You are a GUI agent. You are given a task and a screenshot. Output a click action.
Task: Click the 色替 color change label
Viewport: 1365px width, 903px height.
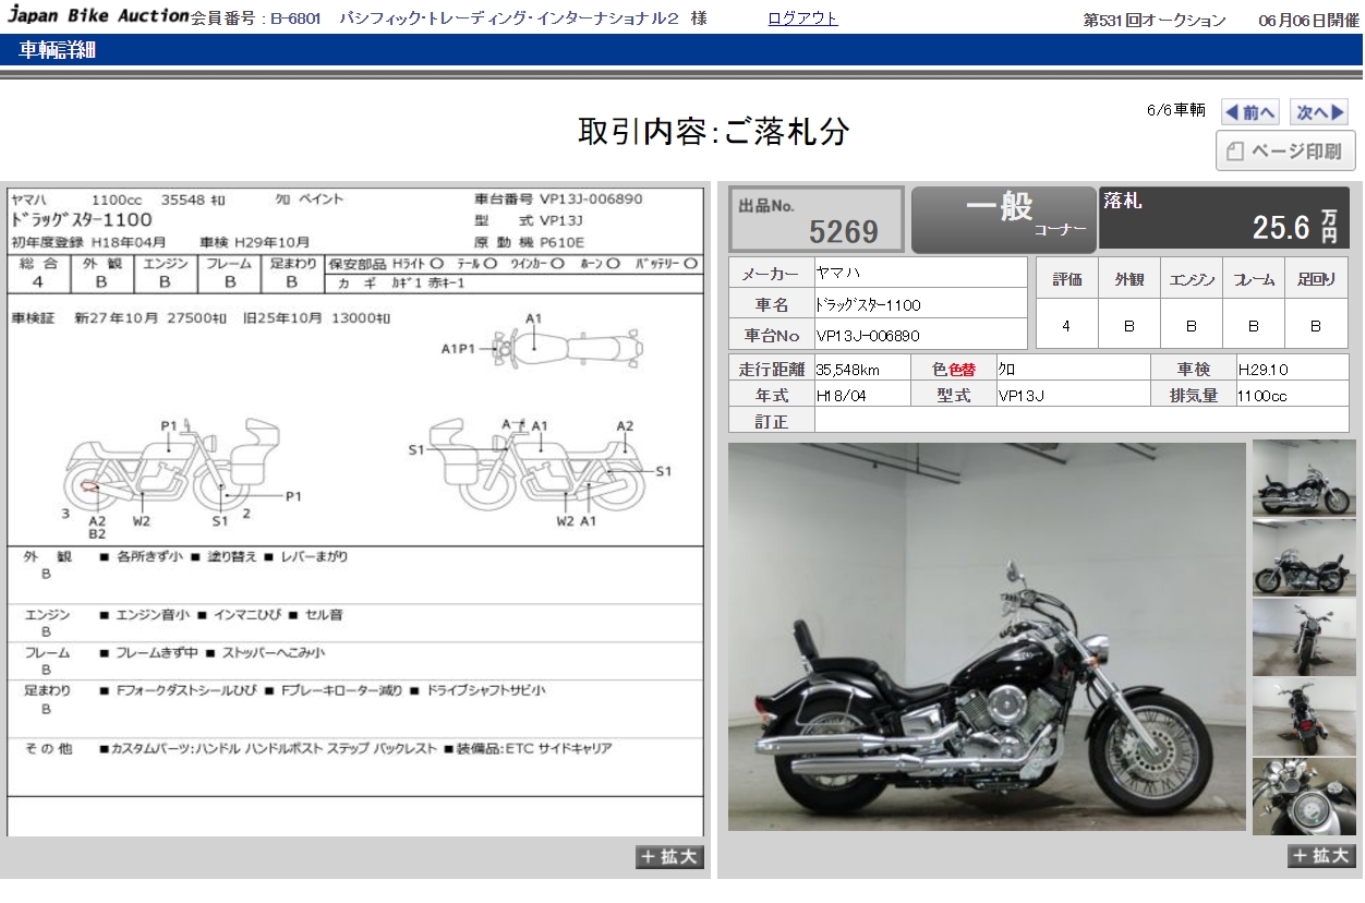pyautogui.click(x=962, y=369)
